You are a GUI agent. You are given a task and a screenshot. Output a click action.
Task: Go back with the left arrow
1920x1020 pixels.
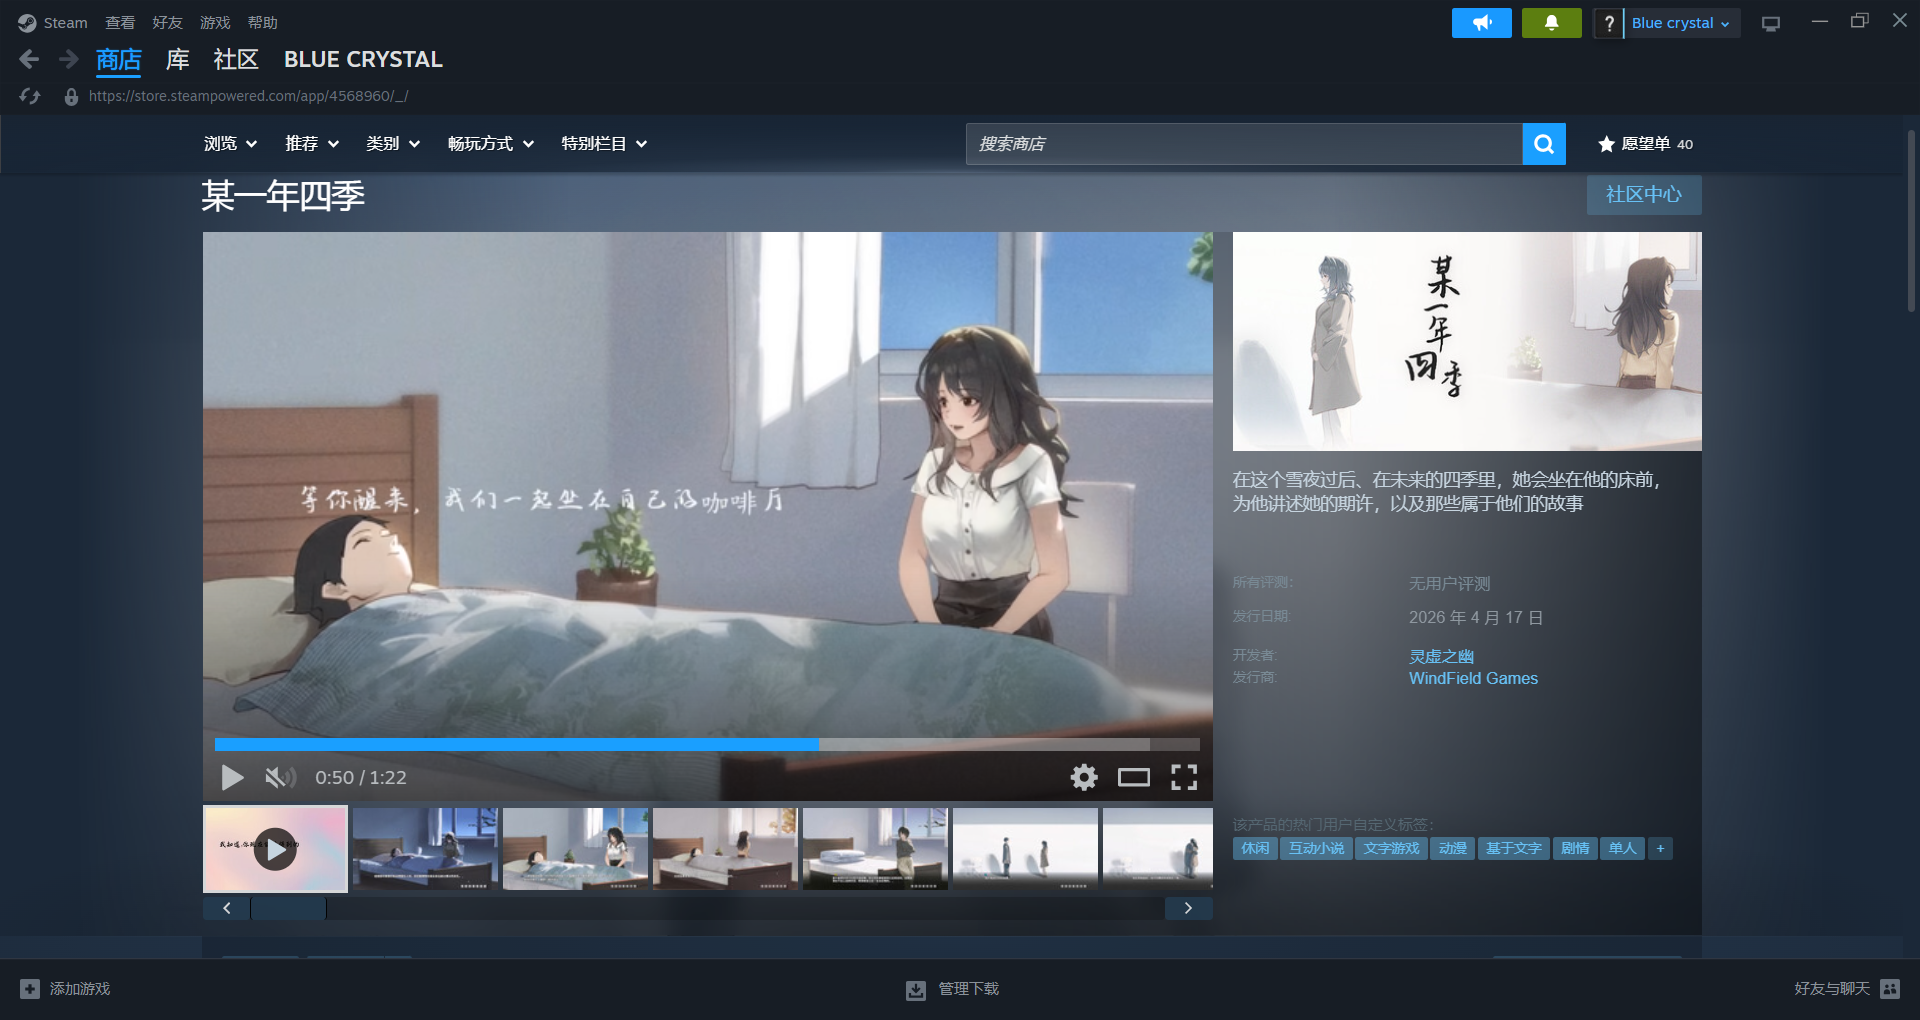pos(29,60)
